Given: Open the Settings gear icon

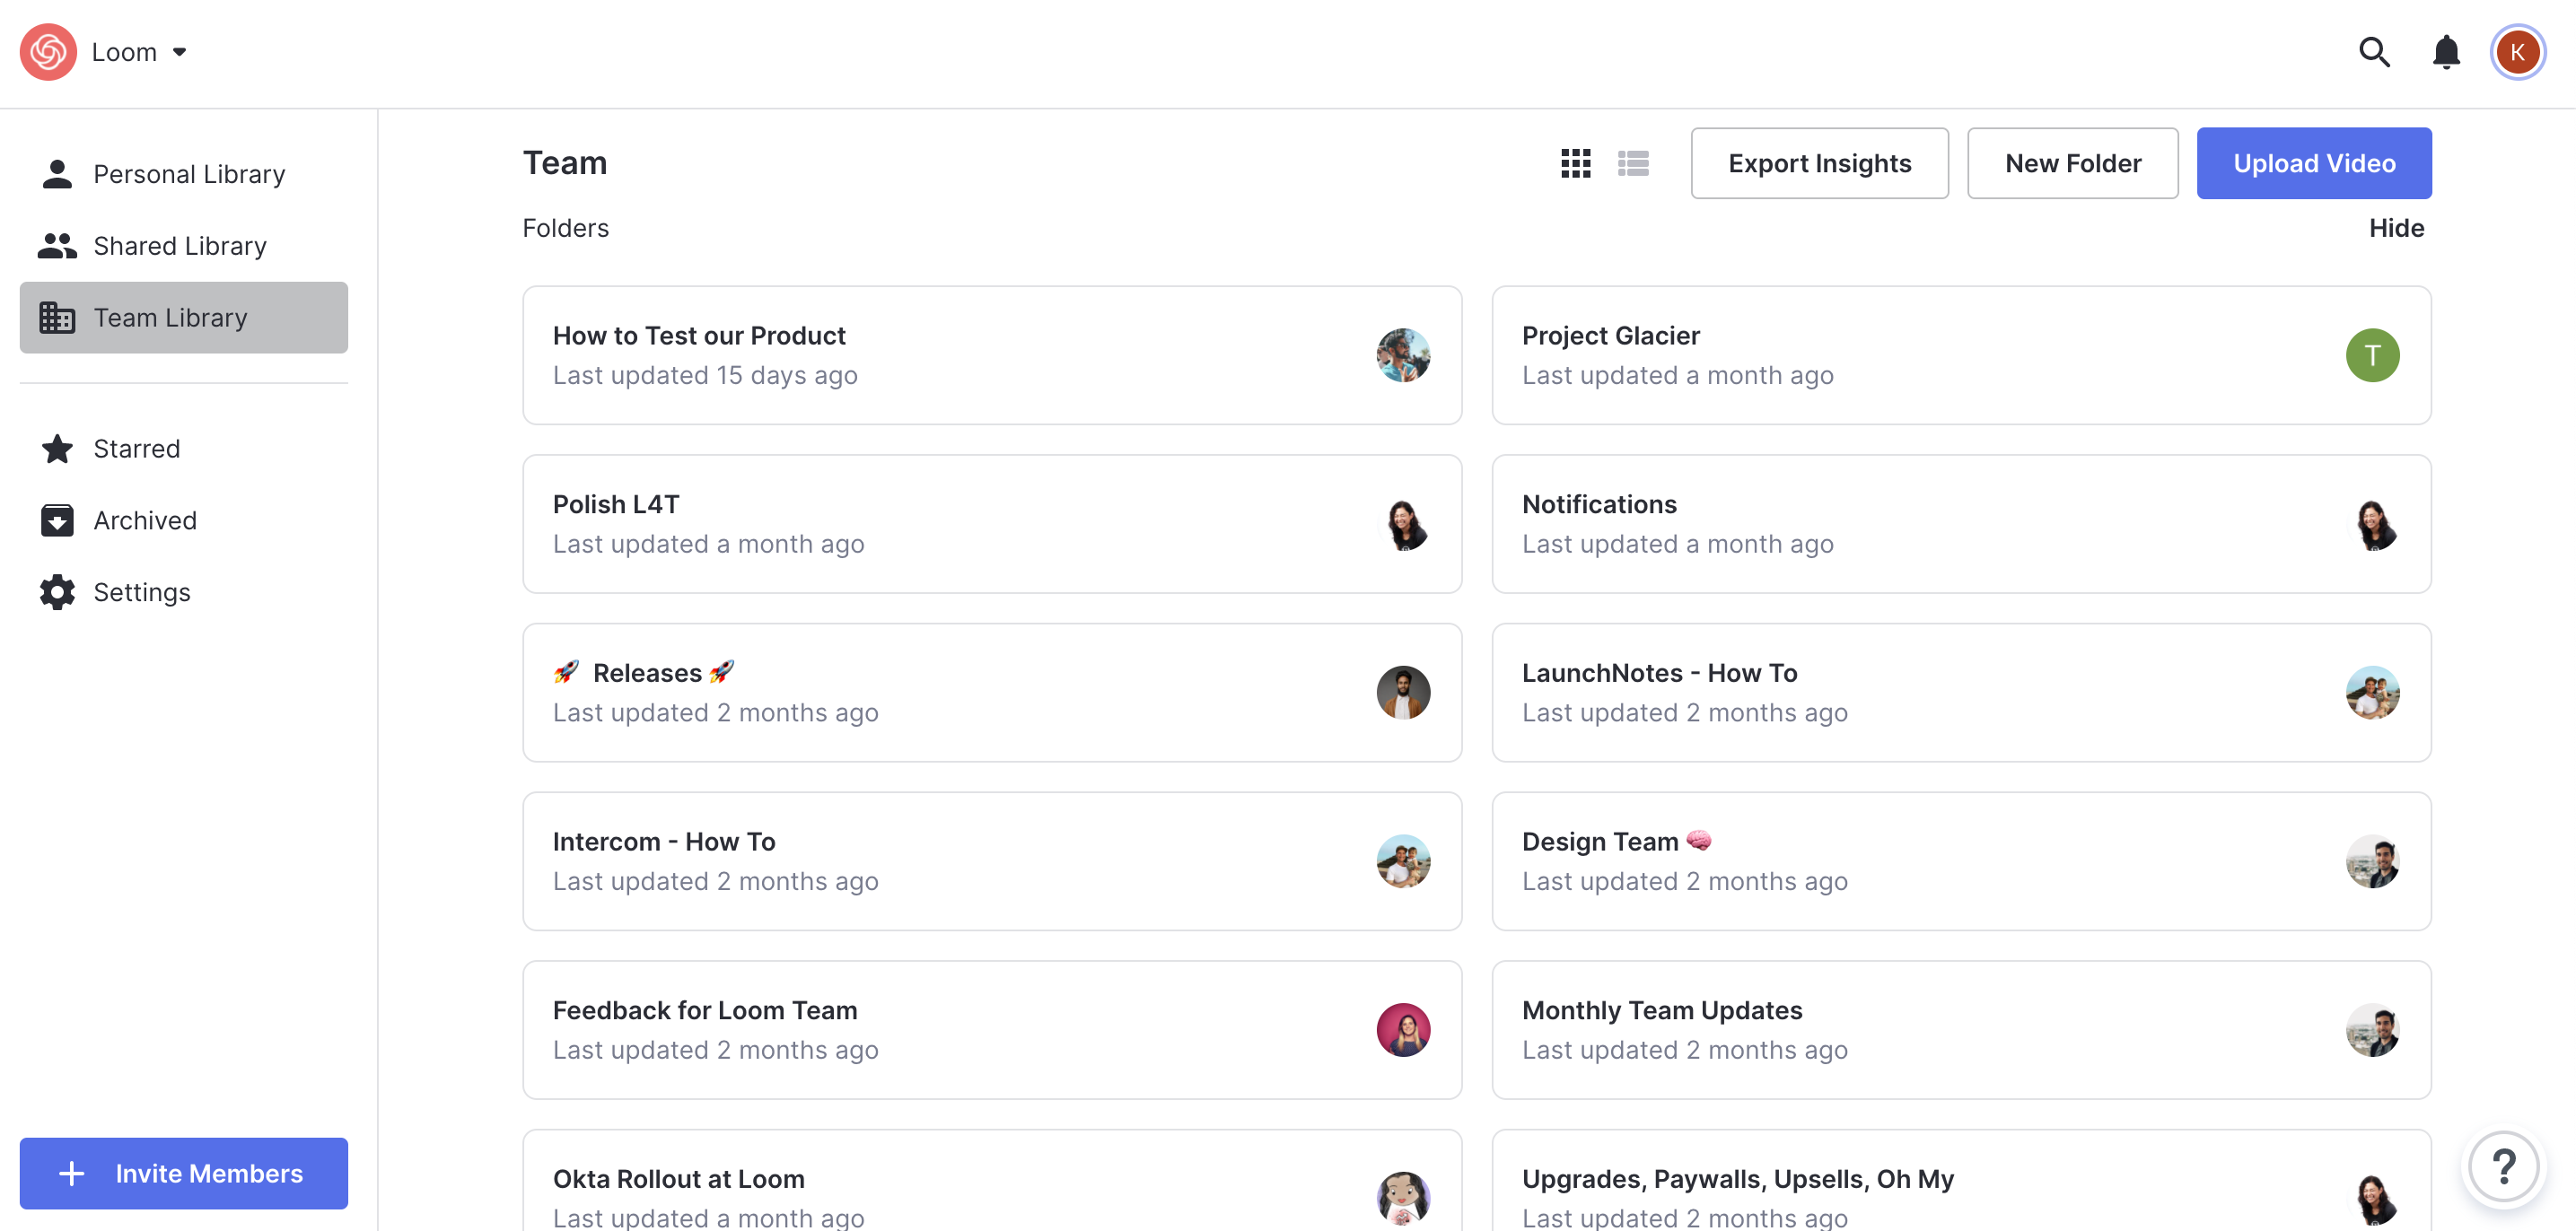Looking at the screenshot, I should coord(57,592).
